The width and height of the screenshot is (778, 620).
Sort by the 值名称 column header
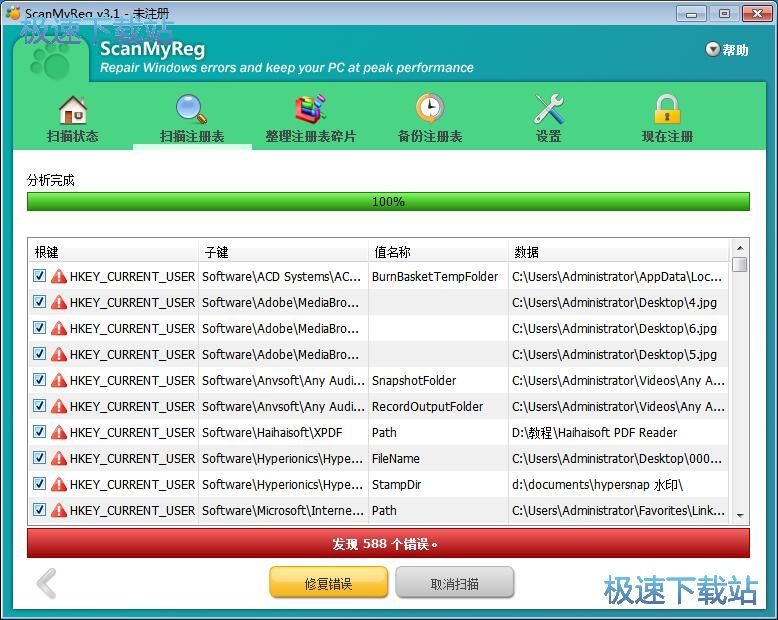439,252
